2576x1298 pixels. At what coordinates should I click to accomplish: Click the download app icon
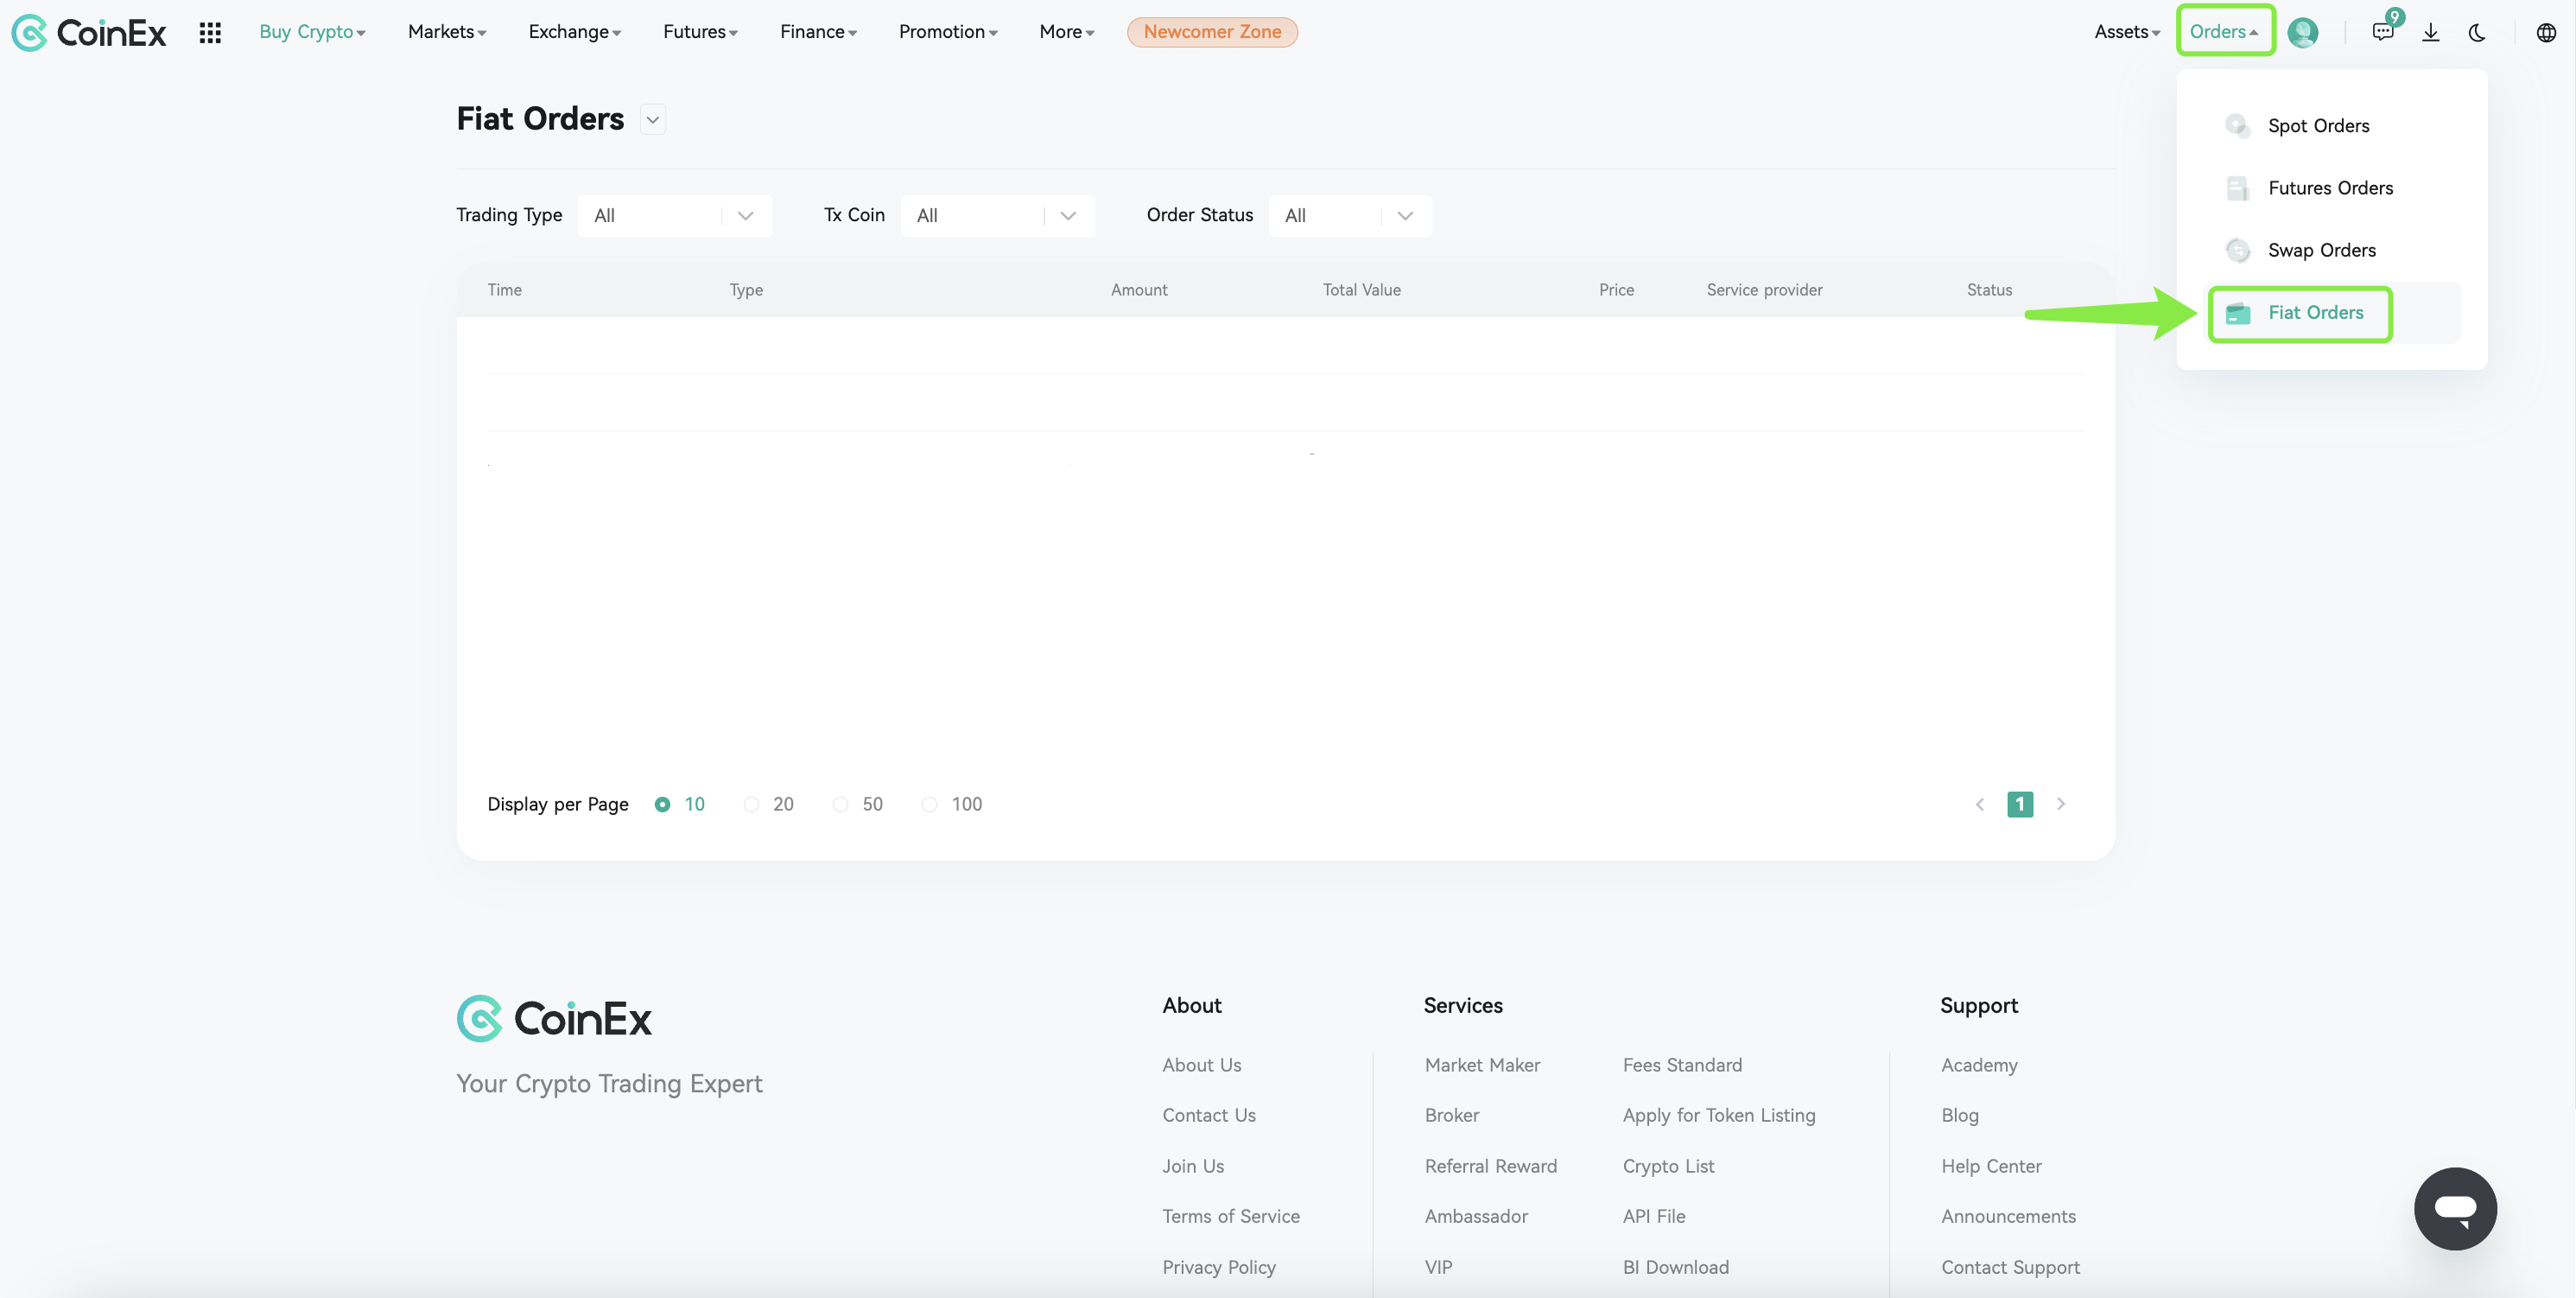click(2430, 32)
